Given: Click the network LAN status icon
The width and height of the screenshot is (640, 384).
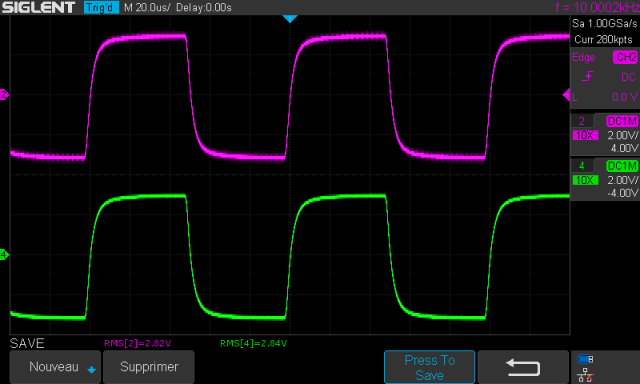Looking at the screenshot, I should click(x=585, y=375).
